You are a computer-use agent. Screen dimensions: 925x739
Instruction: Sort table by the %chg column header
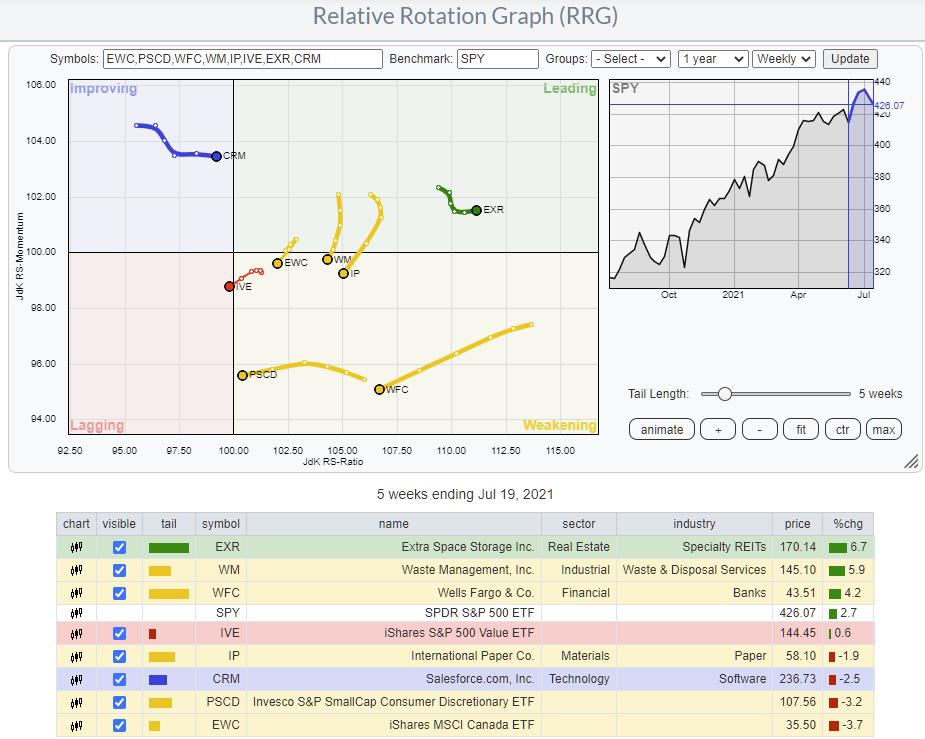pos(848,523)
